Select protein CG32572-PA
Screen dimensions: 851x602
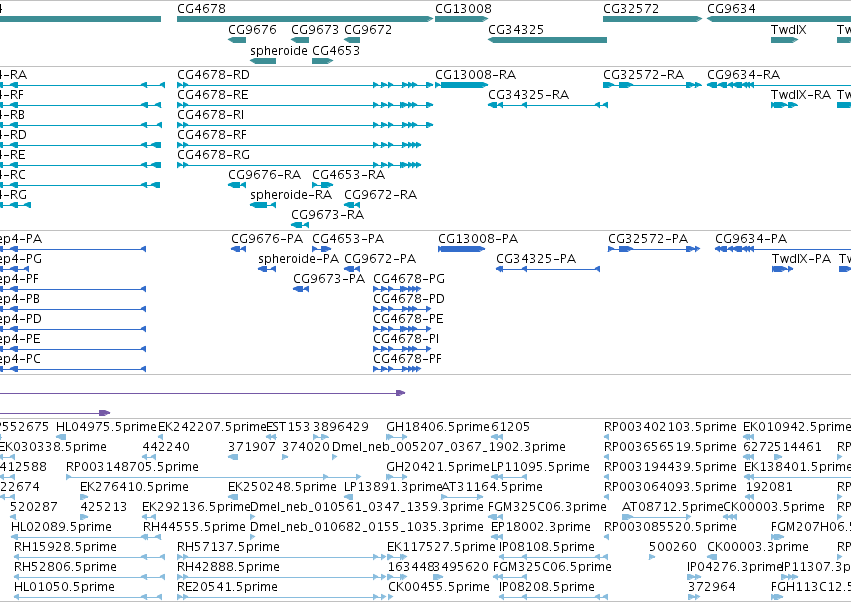click(x=653, y=249)
